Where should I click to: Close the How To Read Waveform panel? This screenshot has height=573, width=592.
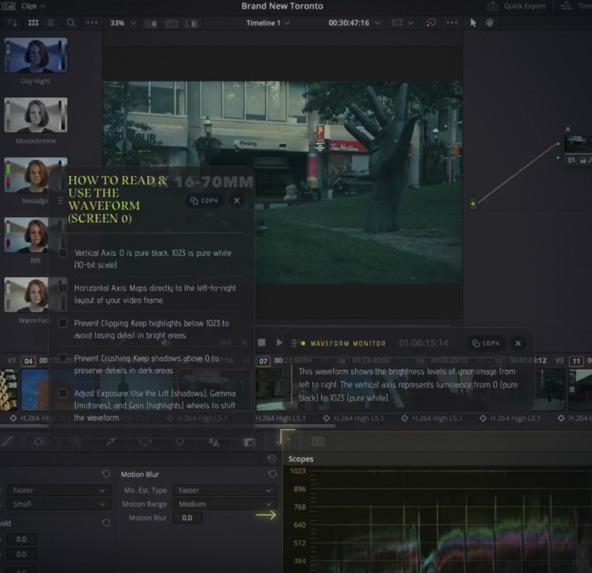(237, 200)
